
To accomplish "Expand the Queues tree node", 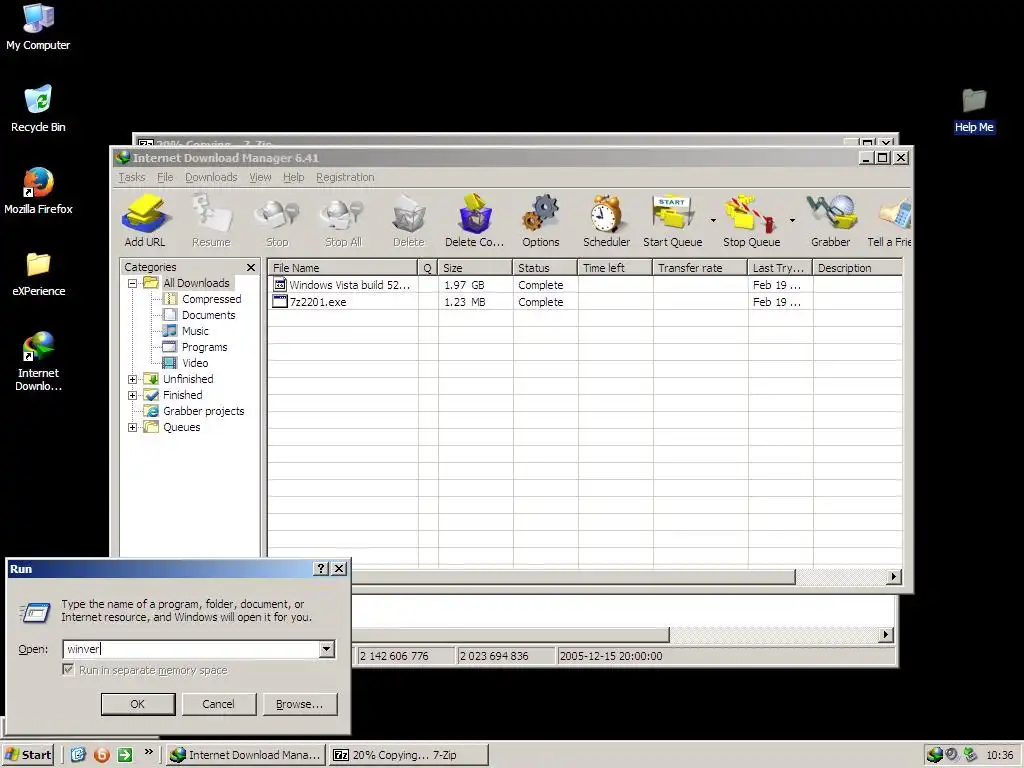I will click(x=133, y=428).
